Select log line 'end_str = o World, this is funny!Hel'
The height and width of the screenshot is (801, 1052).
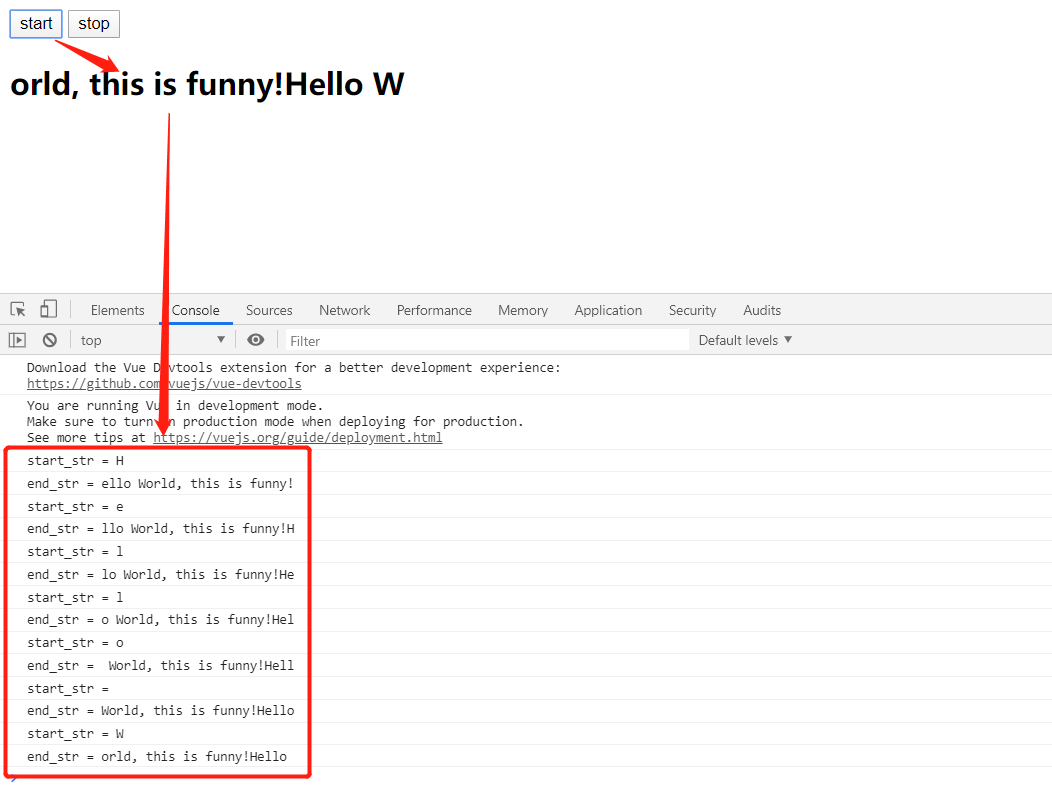(x=160, y=619)
